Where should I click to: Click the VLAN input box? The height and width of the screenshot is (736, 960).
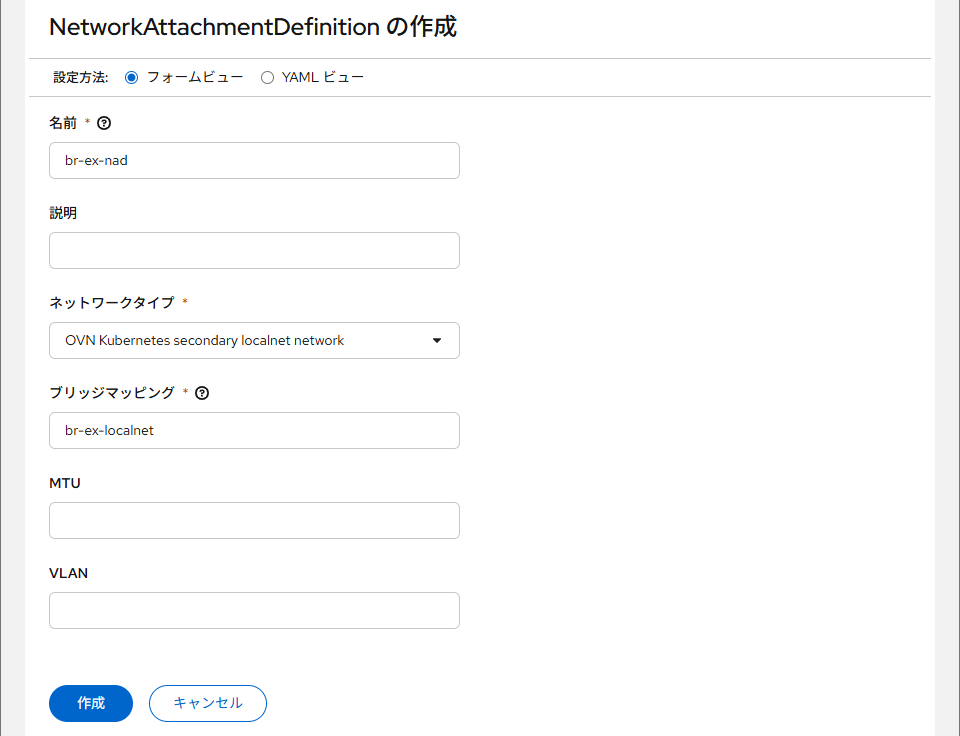254,610
